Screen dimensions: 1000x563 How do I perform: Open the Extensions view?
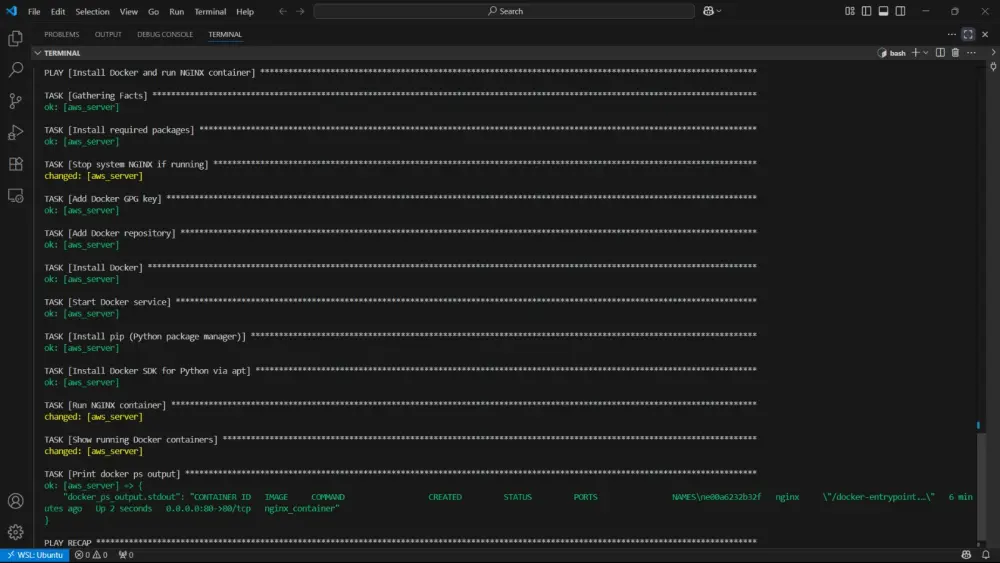click(x=15, y=164)
